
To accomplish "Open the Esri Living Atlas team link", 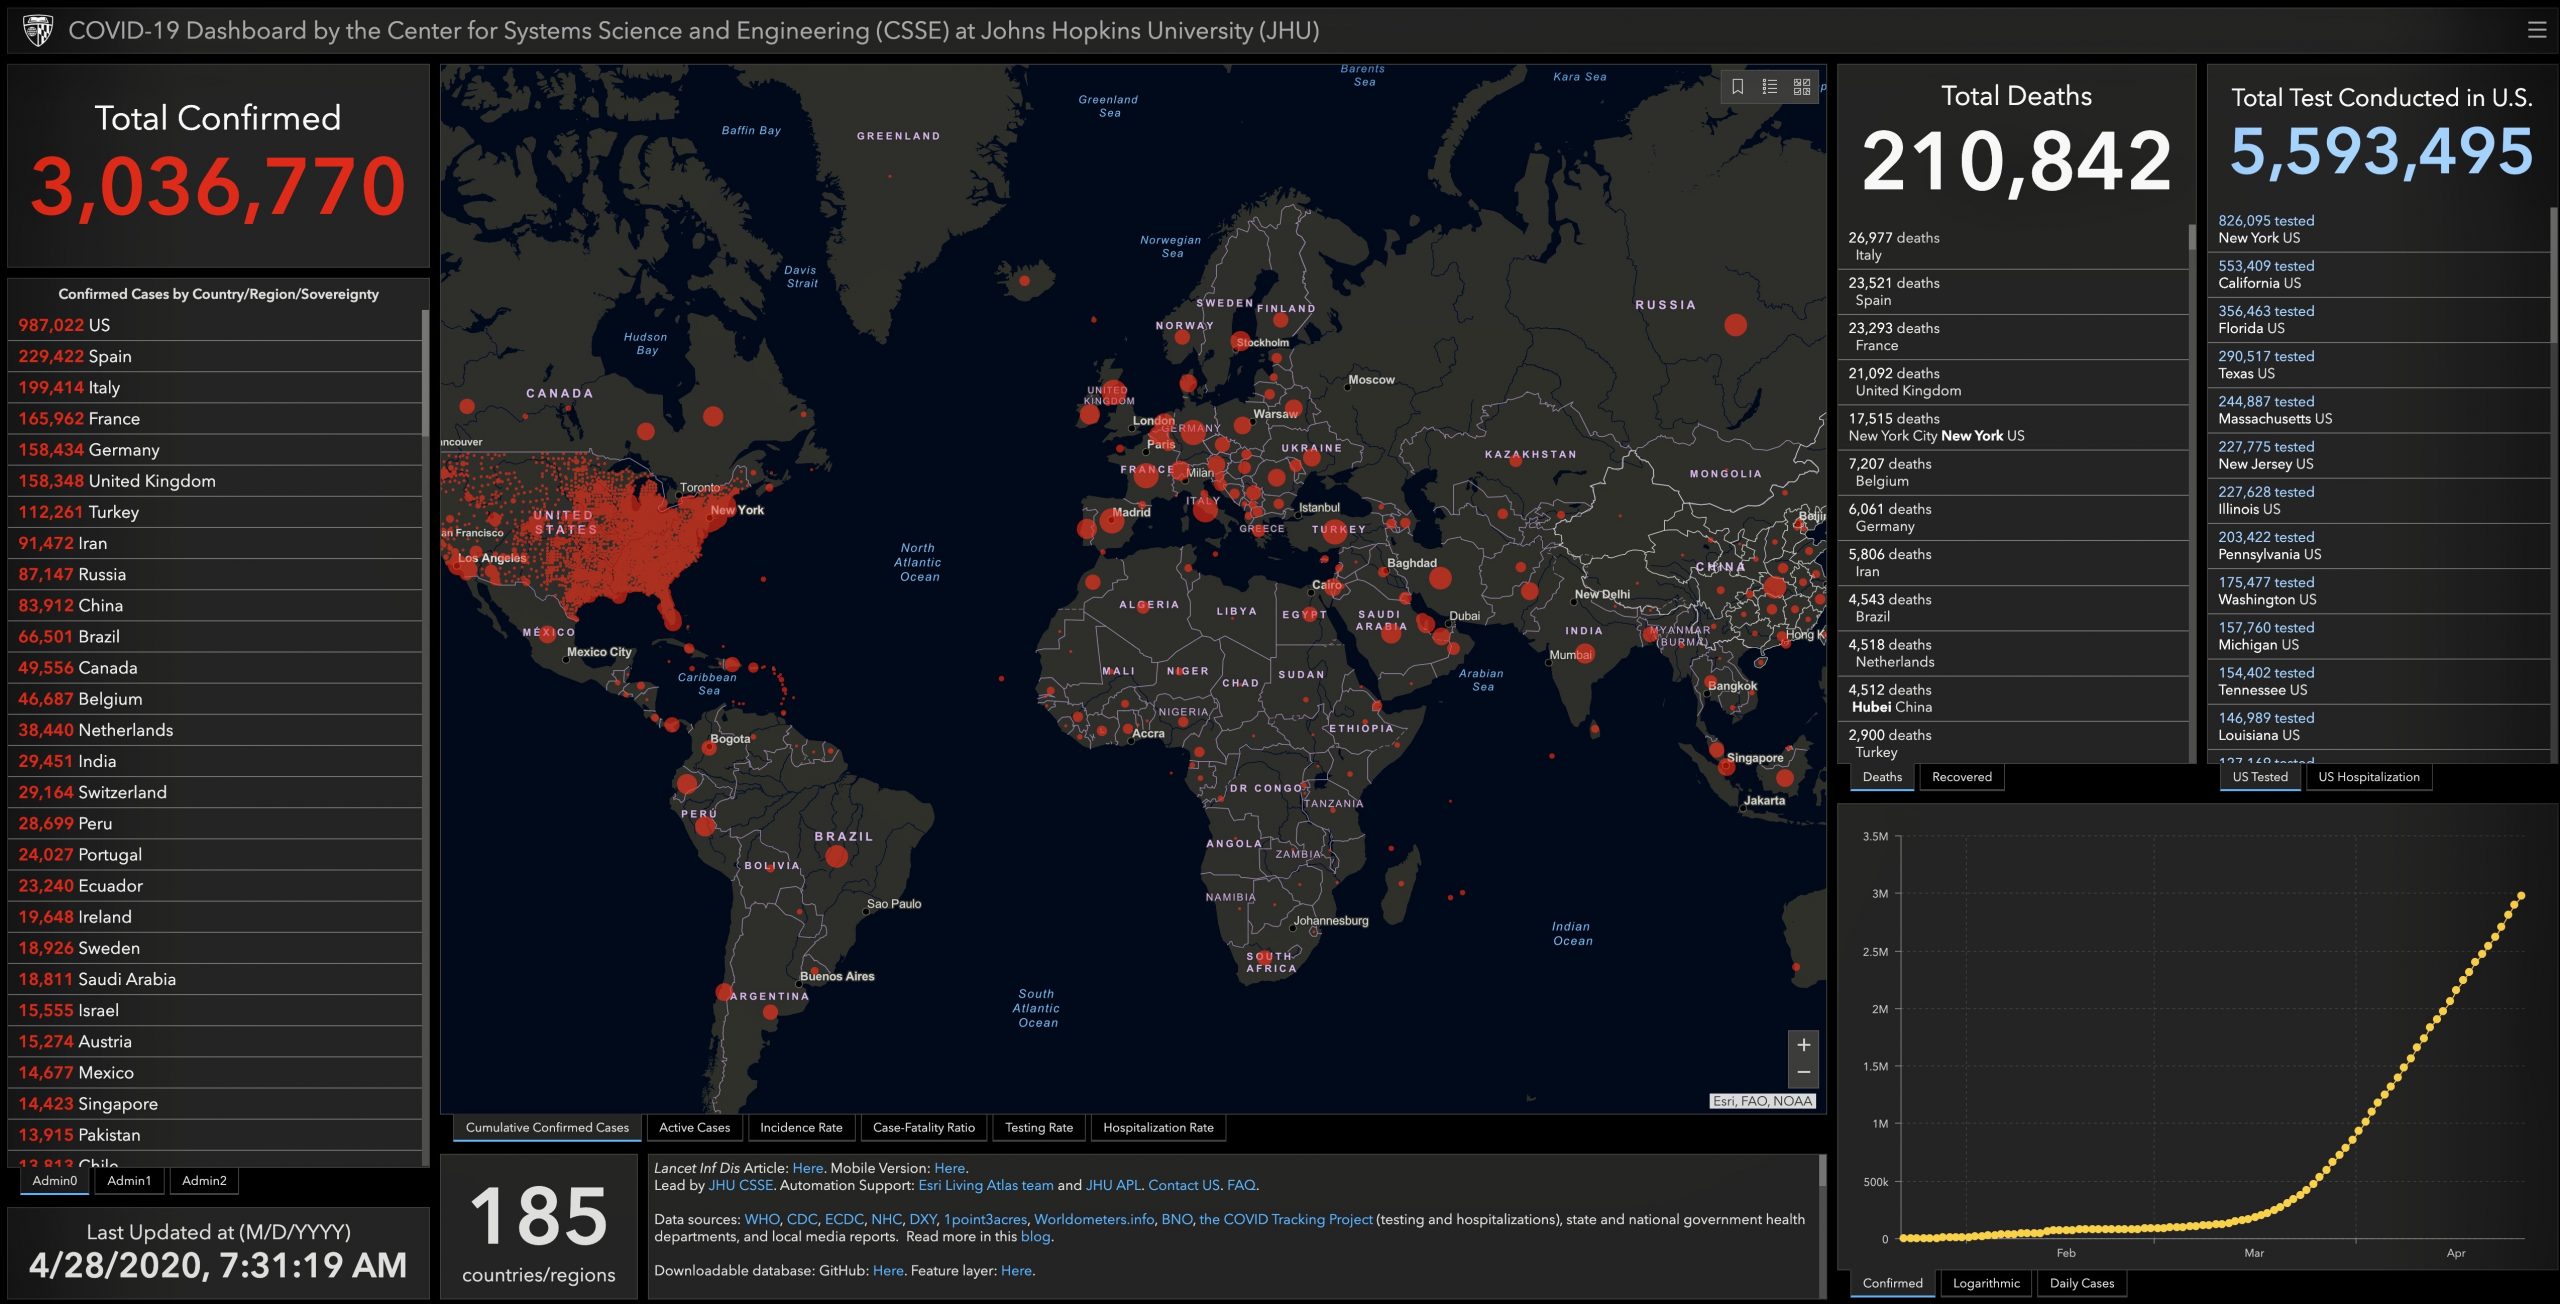I will tap(986, 1185).
